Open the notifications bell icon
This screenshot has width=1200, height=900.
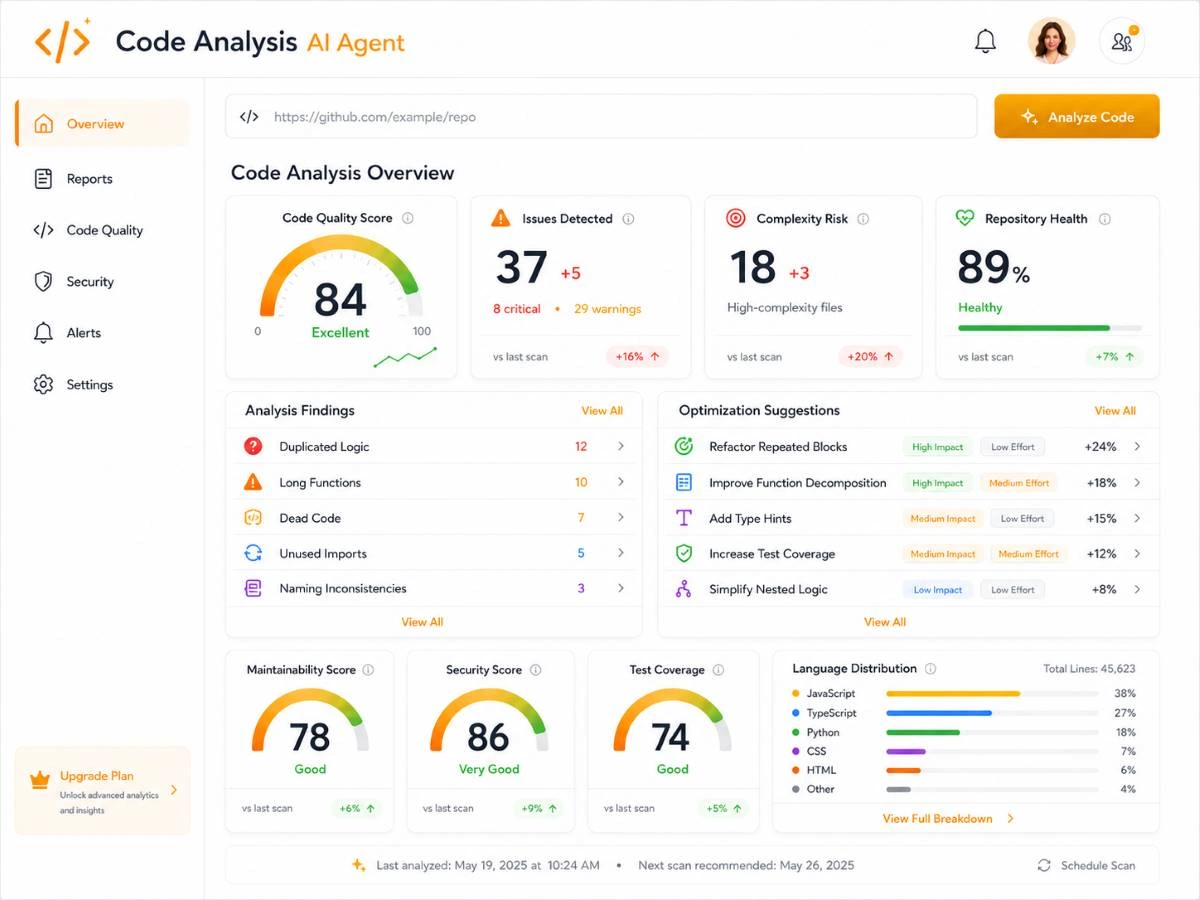point(985,41)
